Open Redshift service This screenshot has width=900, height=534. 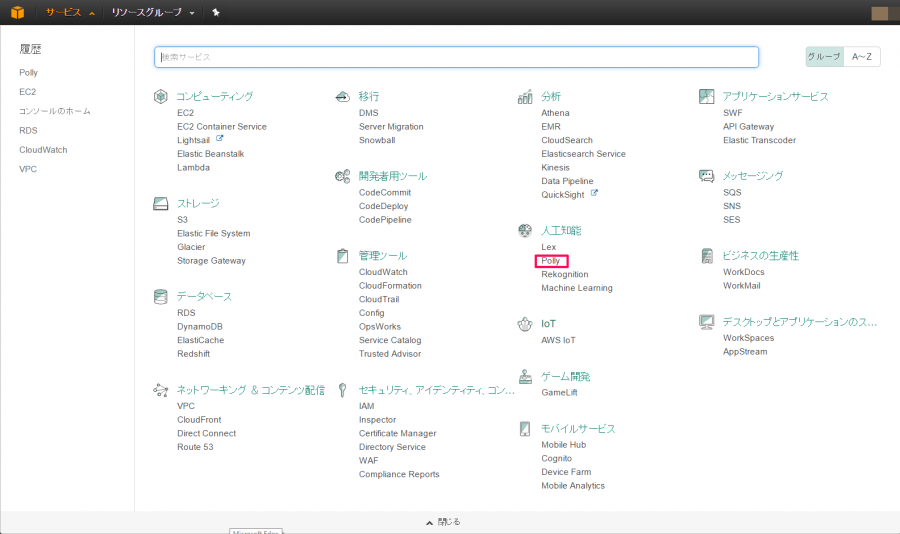pyautogui.click(x=193, y=354)
